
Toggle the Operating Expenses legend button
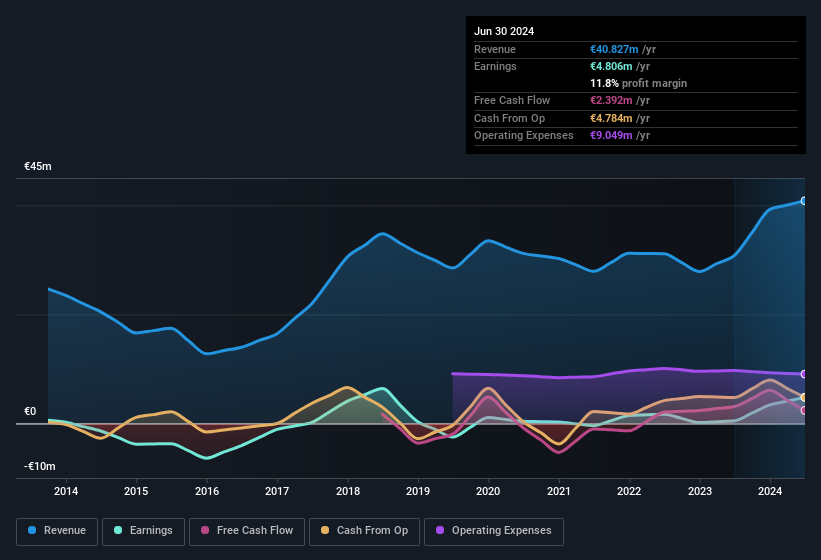[x=494, y=531]
